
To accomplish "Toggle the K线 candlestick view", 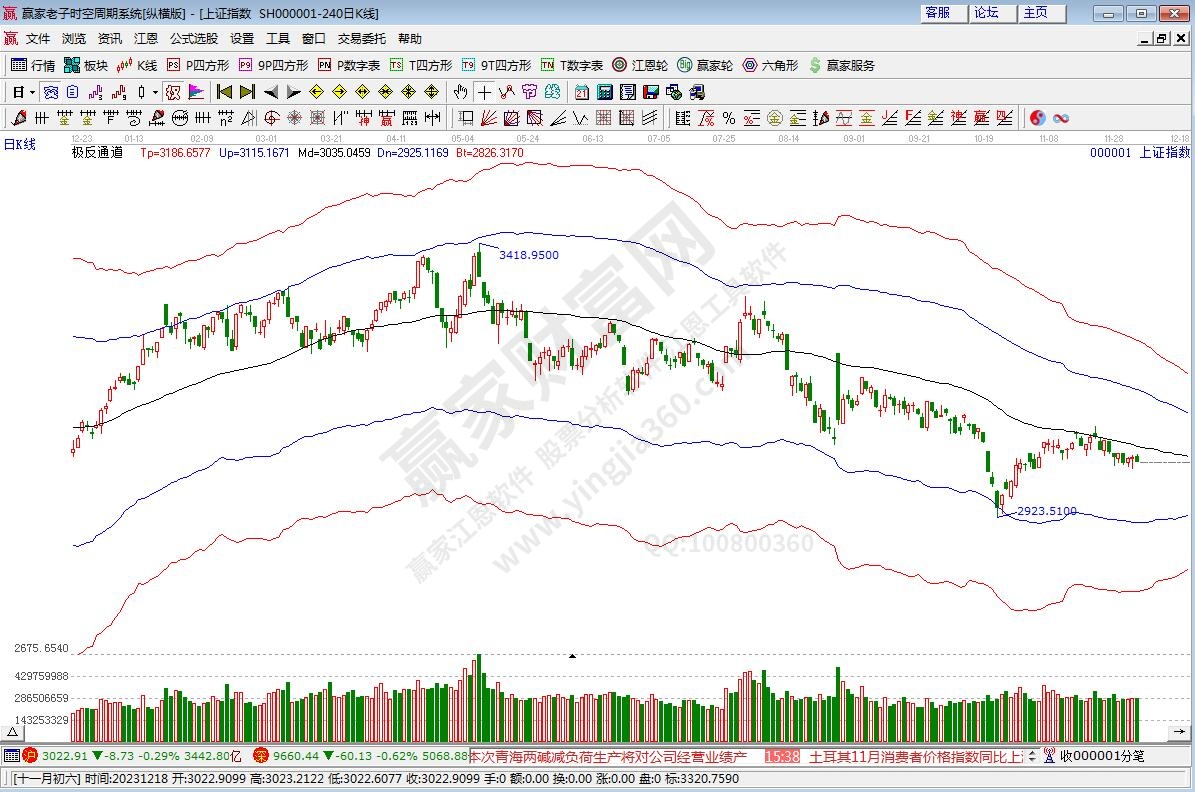I will click(x=136, y=65).
